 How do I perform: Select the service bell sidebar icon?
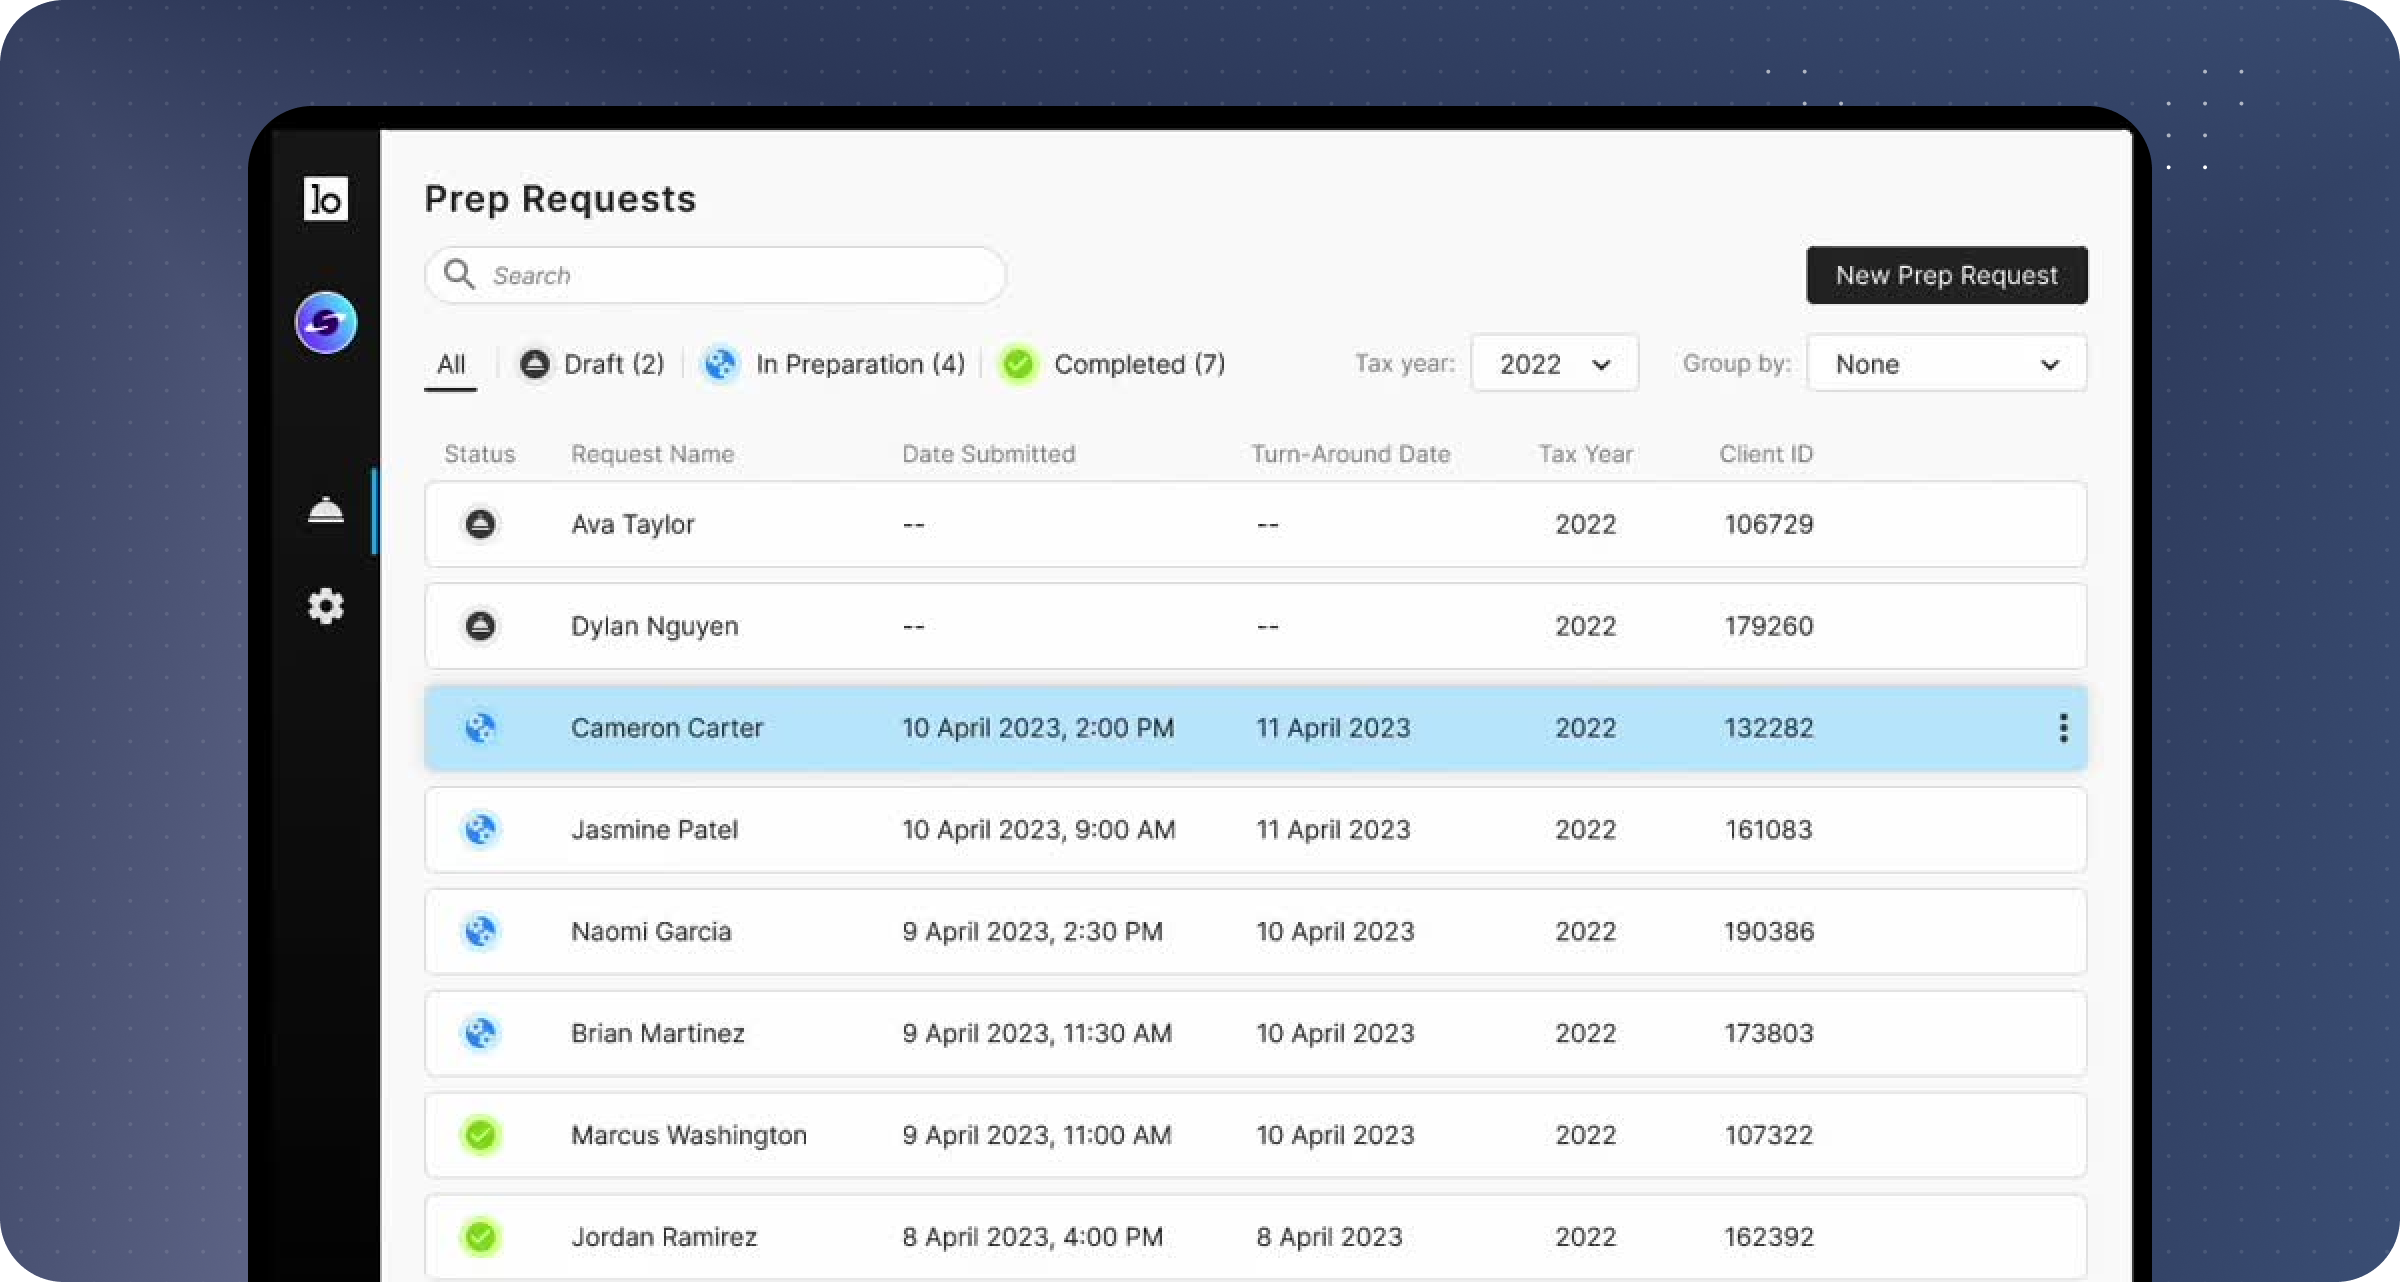tap(325, 511)
